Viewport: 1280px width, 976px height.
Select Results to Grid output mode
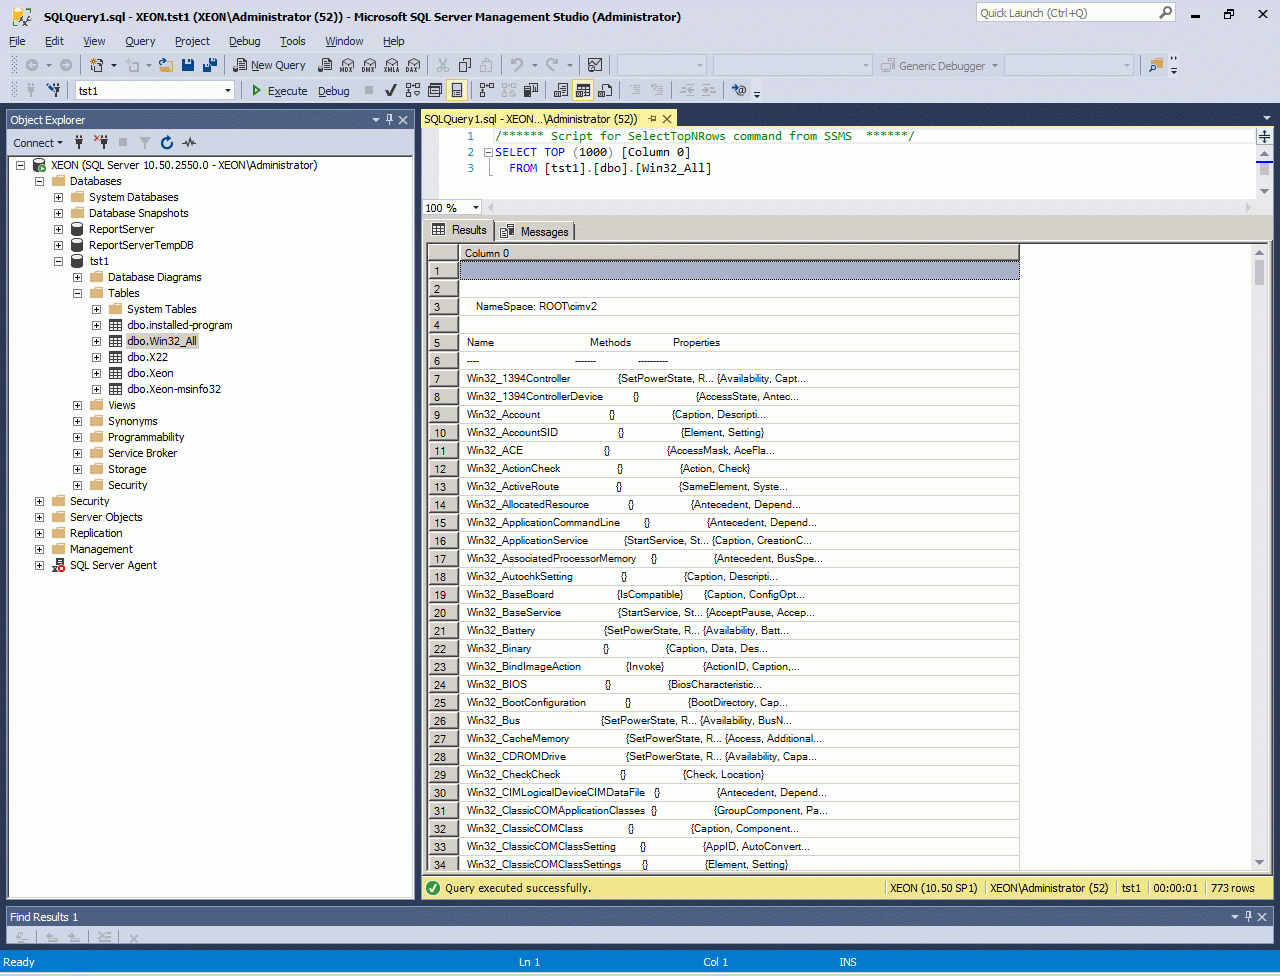point(583,90)
